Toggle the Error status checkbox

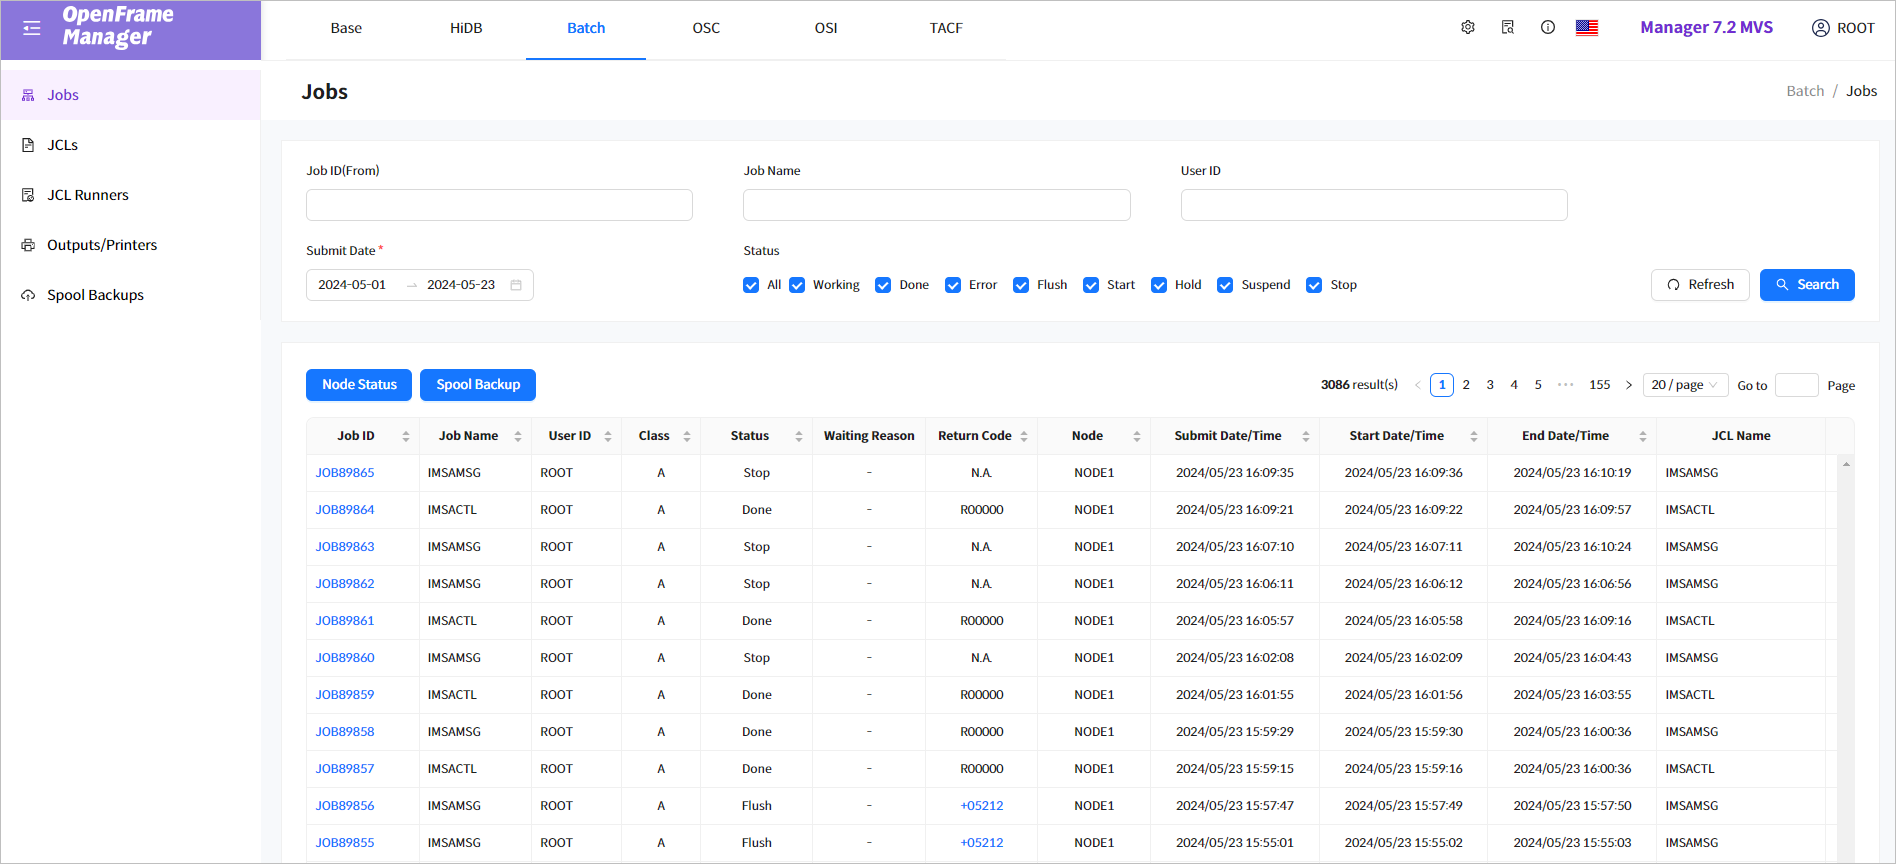click(x=953, y=285)
